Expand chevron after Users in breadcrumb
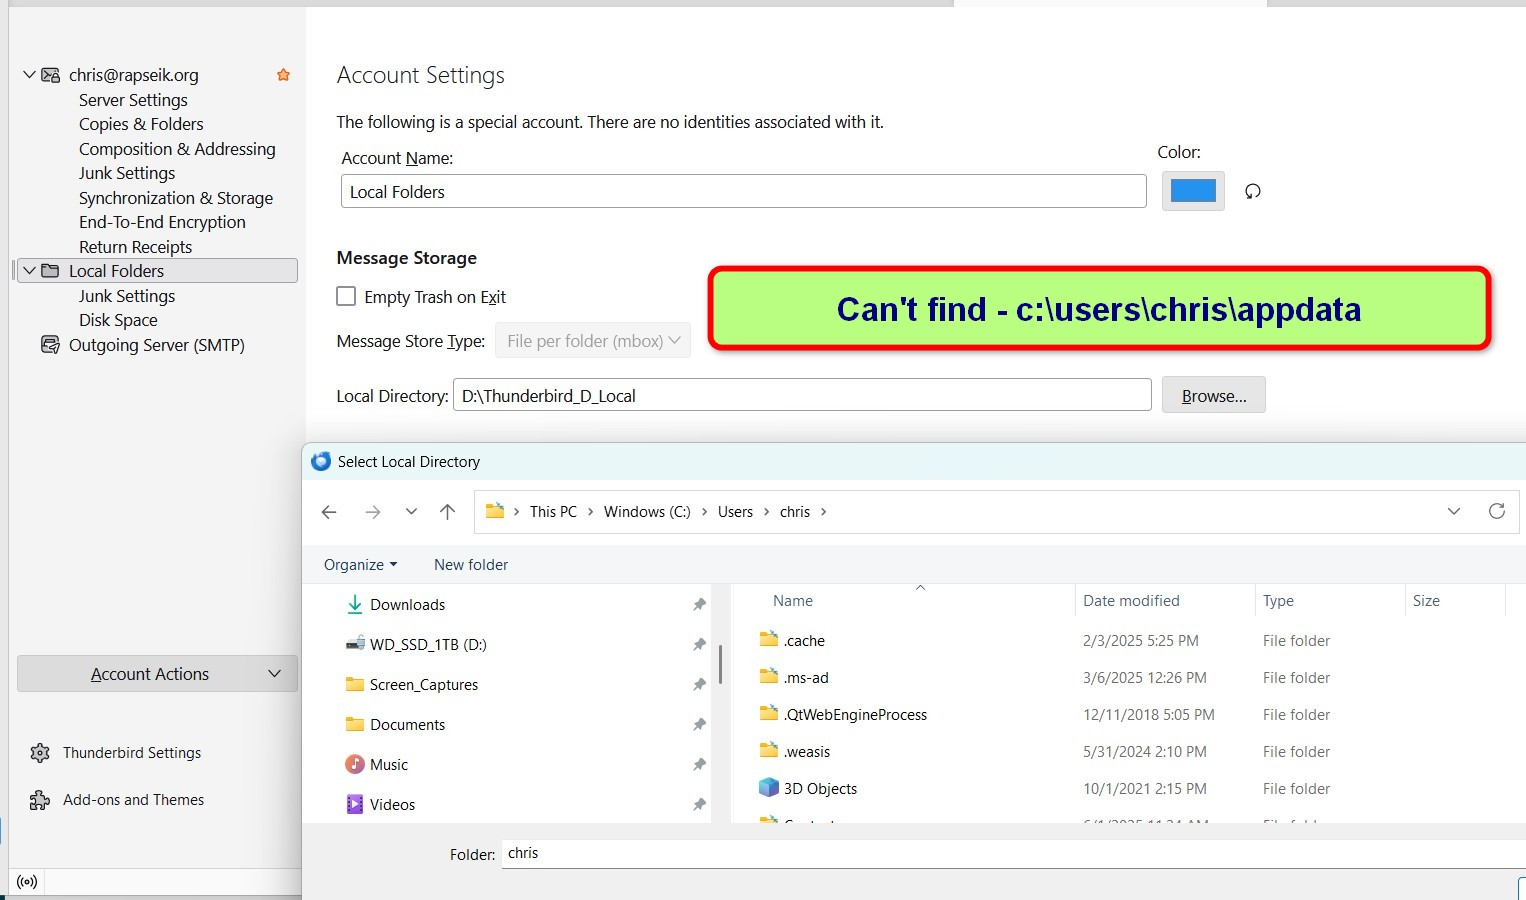The width and height of the screenshot is (1526, 900). (x=767, y=512)
